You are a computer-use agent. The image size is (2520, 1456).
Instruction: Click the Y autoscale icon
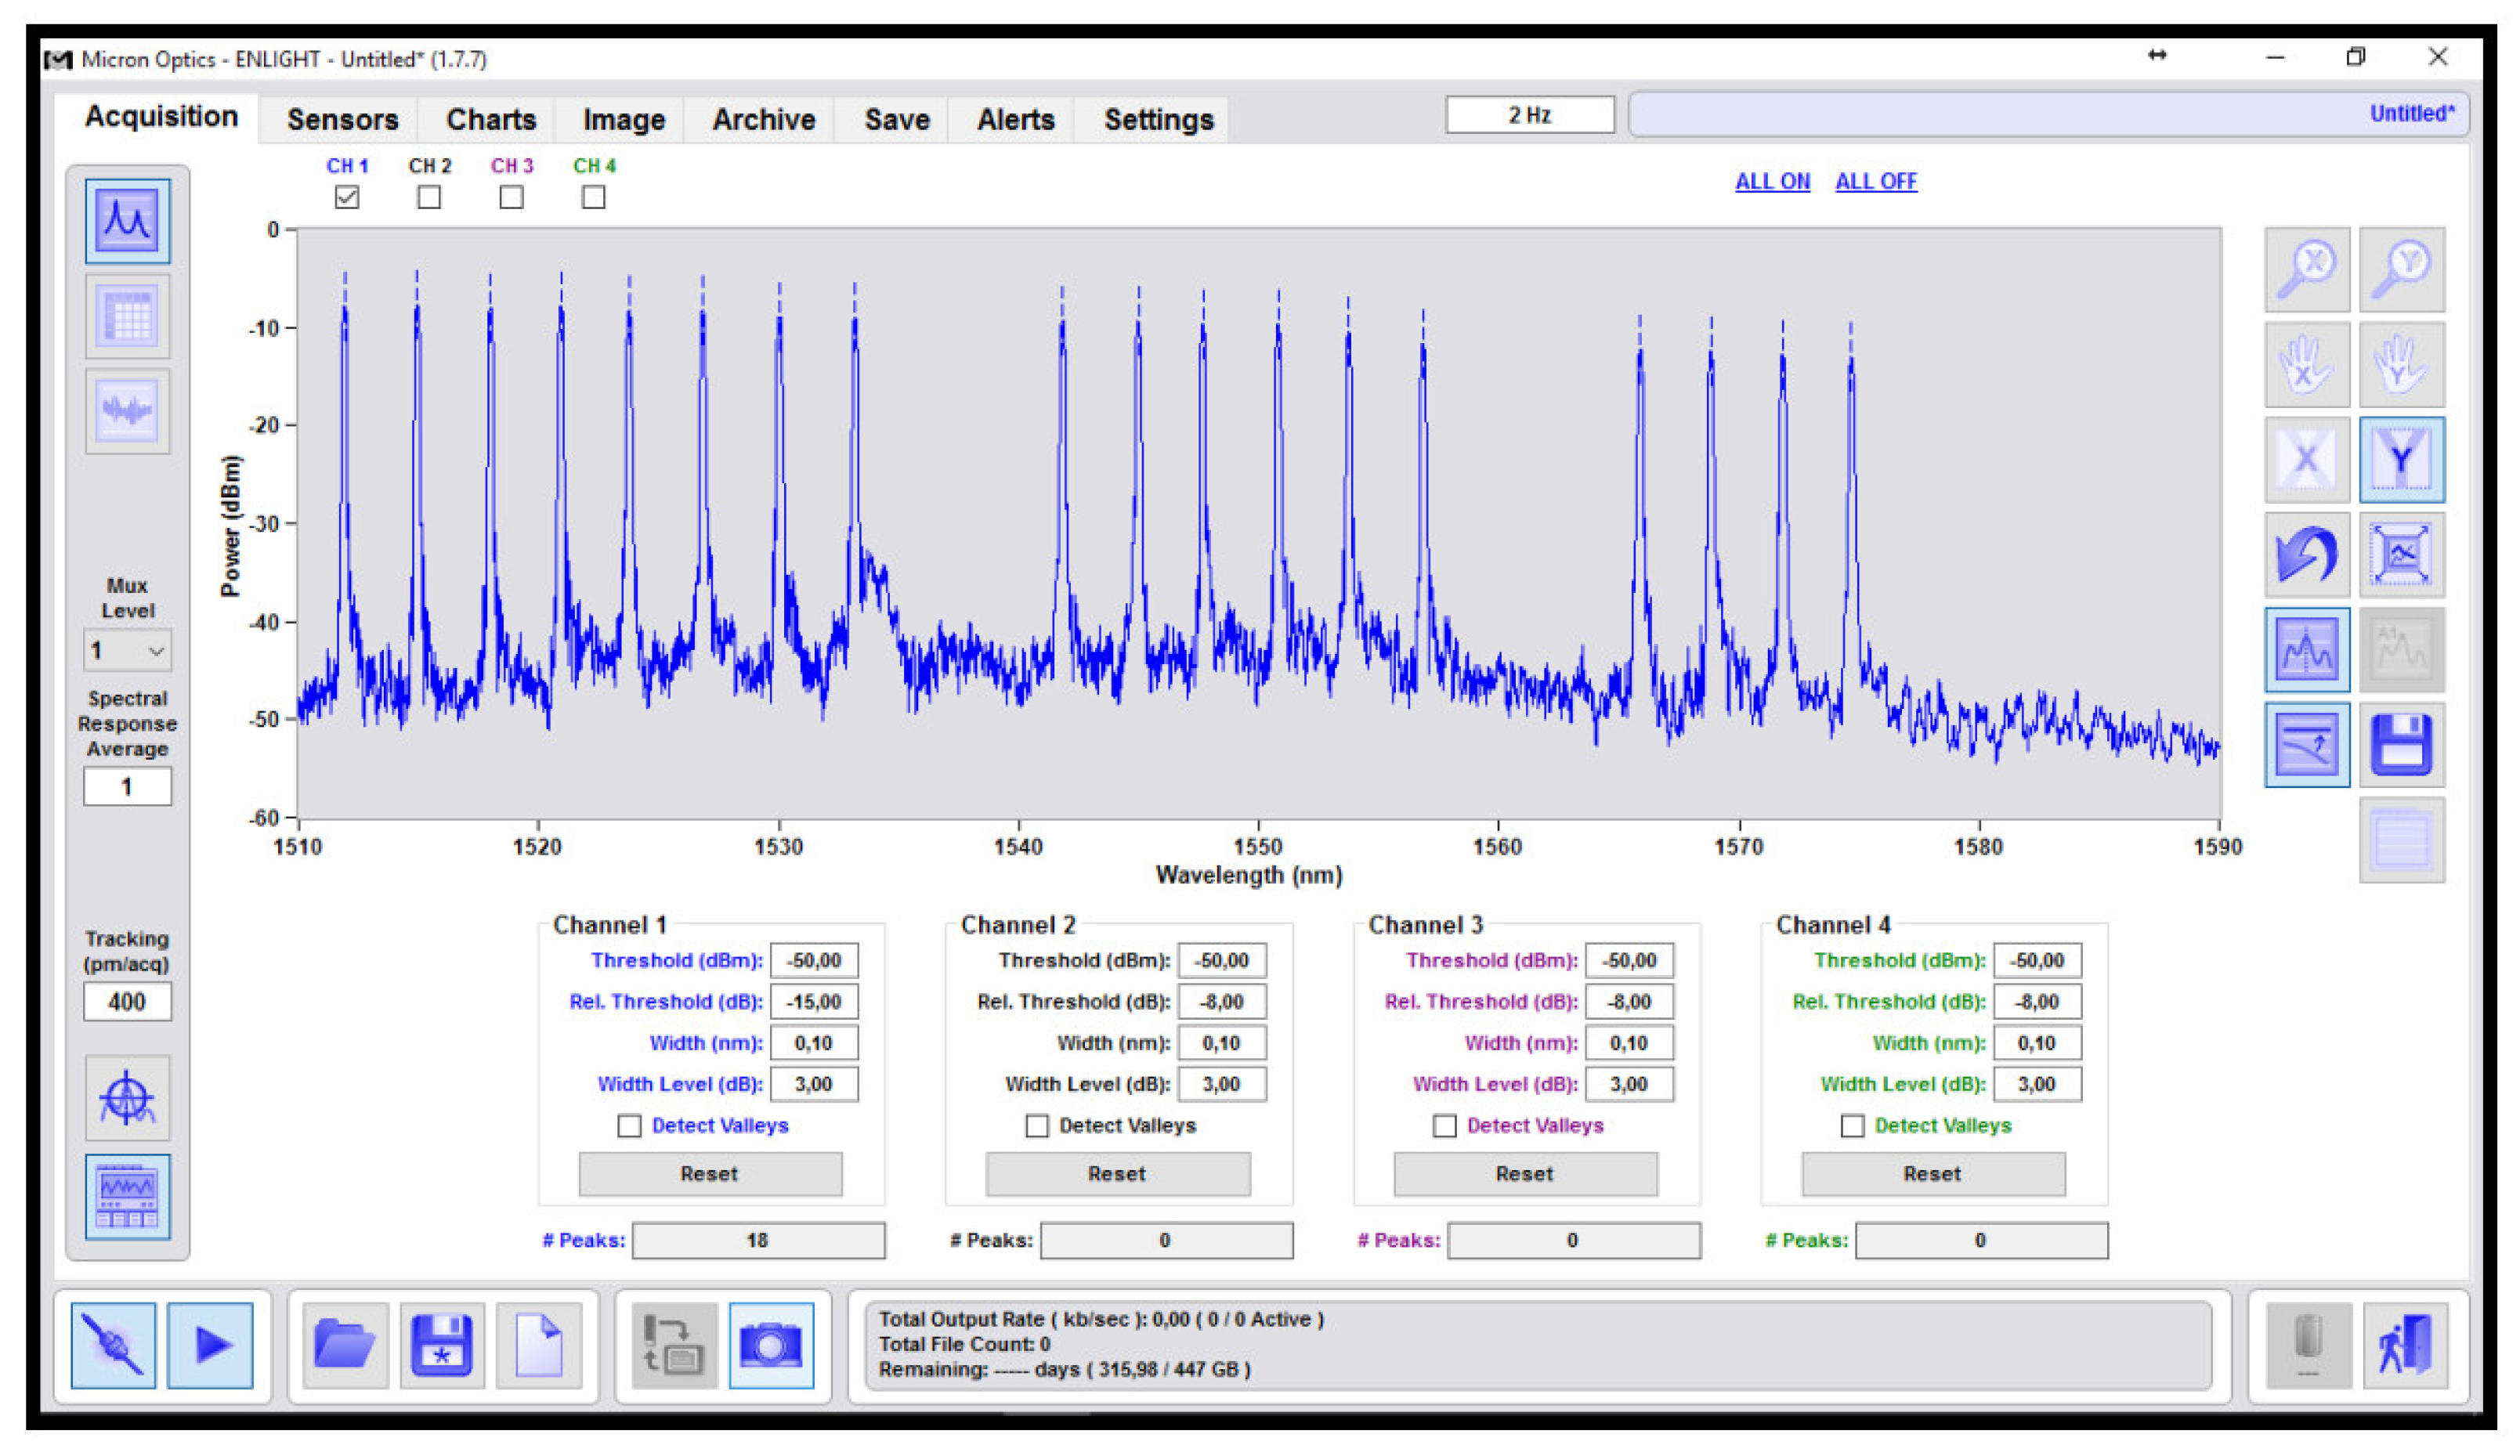[x=2400, y=459]
